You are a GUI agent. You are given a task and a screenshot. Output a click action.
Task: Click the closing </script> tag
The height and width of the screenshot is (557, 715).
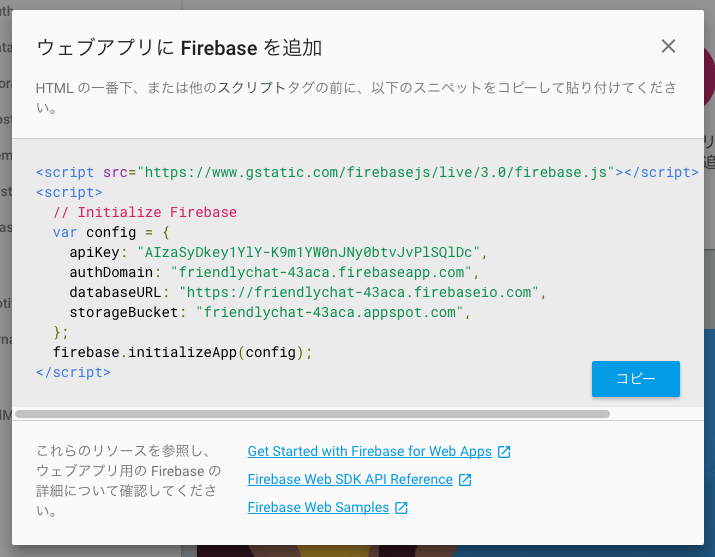(x=73, y=372)
